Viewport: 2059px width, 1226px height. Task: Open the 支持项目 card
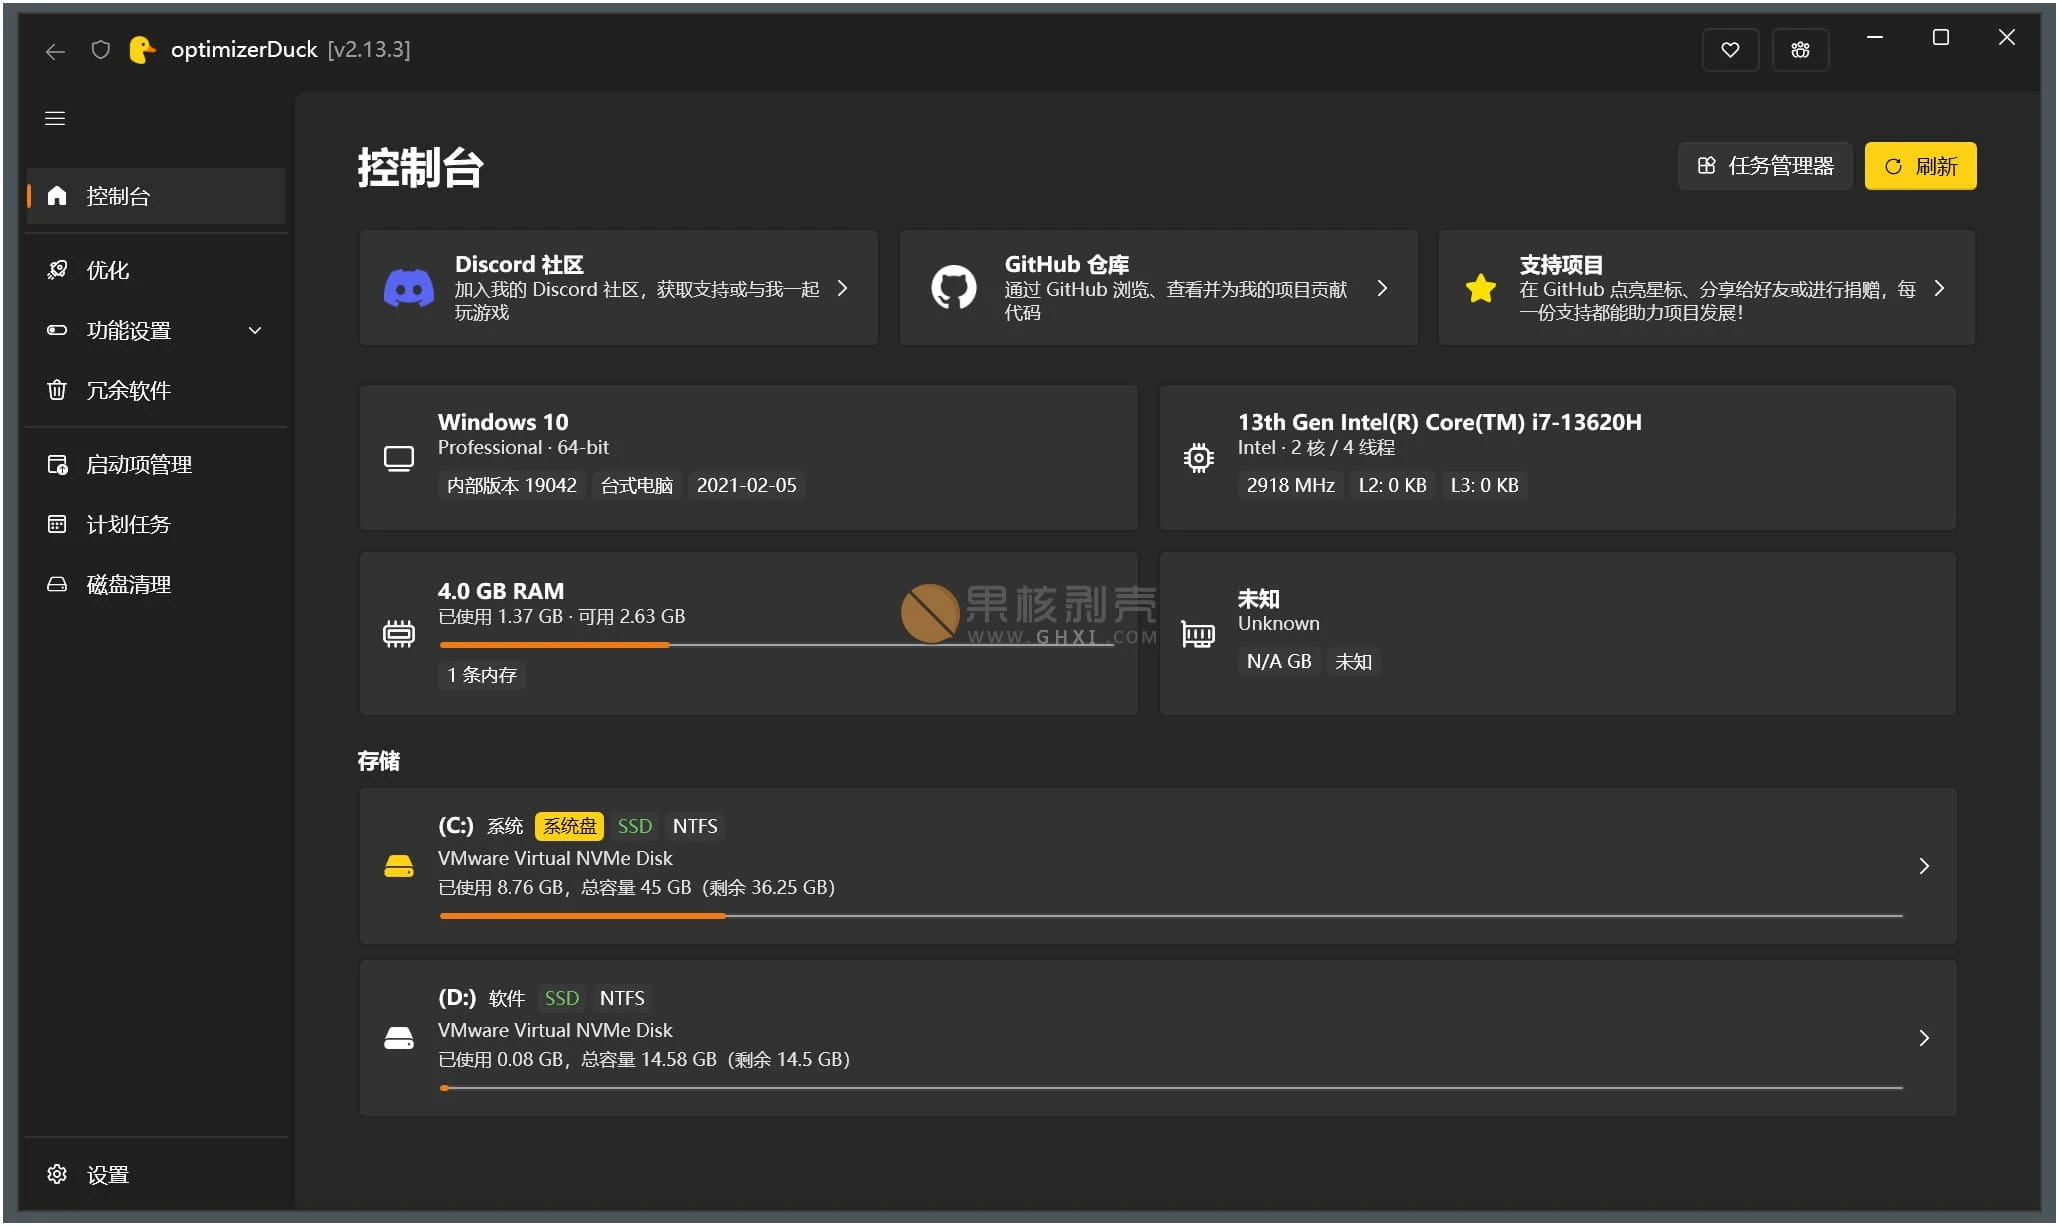tap(1706, 288)
